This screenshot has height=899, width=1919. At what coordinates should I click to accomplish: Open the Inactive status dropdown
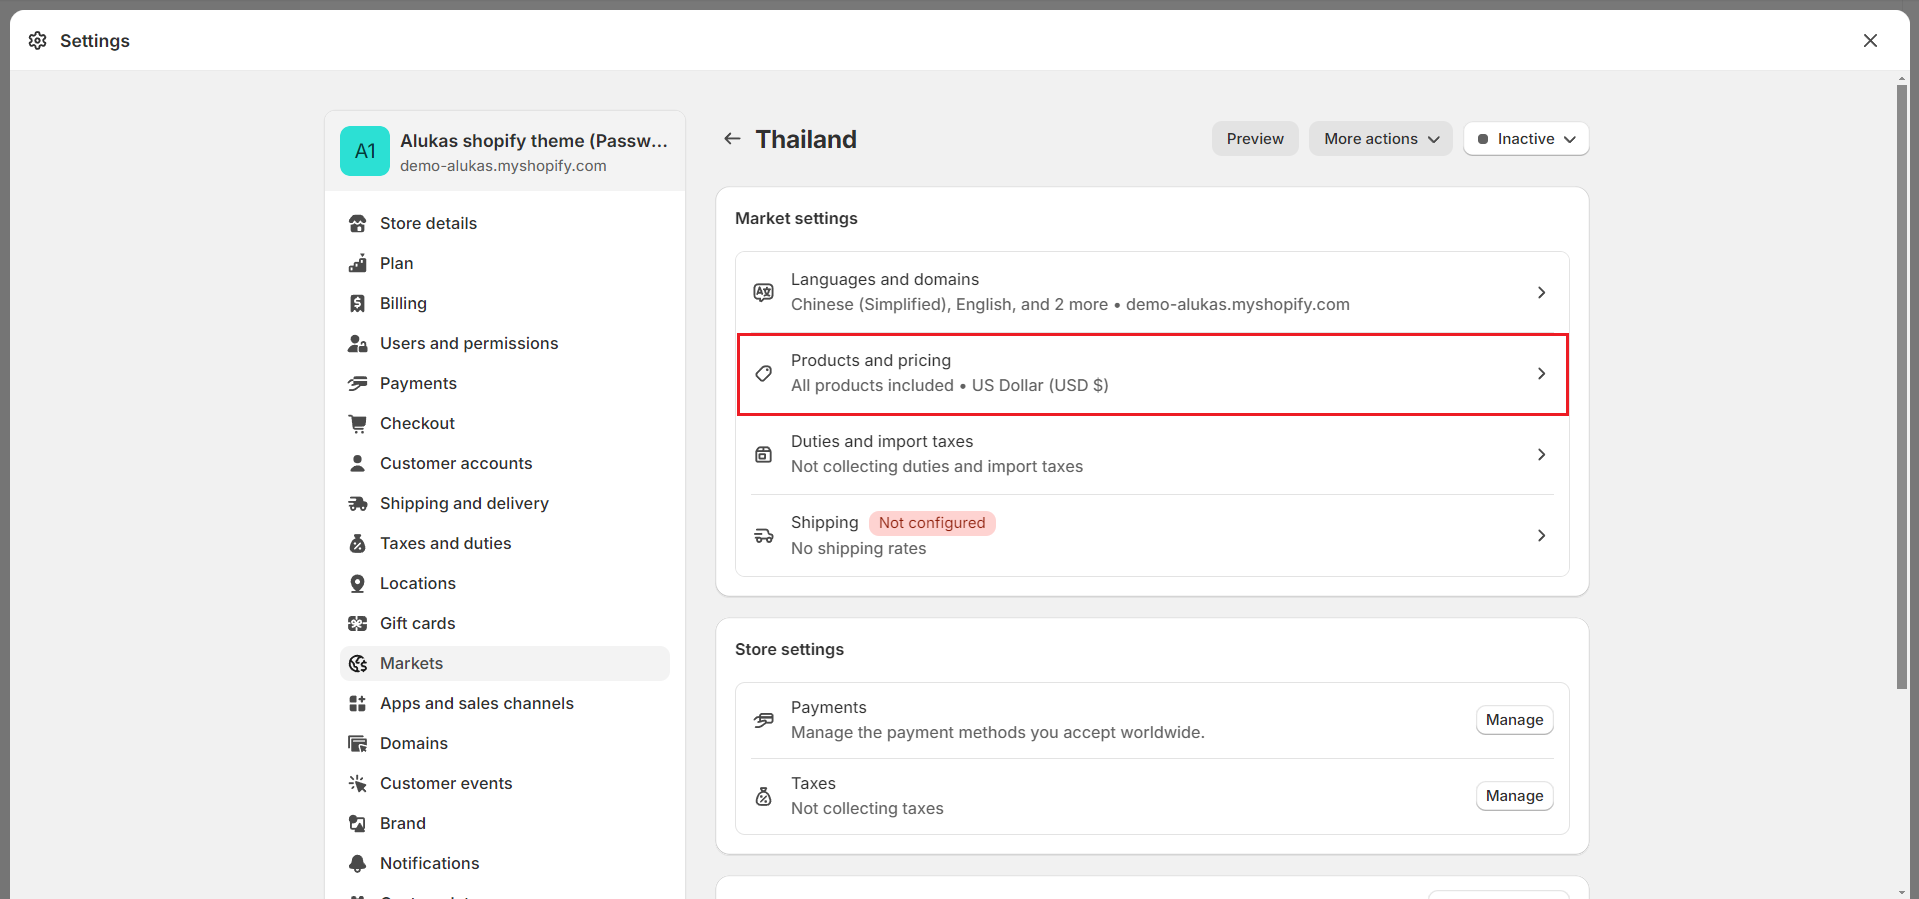[x=1526, y=139]
